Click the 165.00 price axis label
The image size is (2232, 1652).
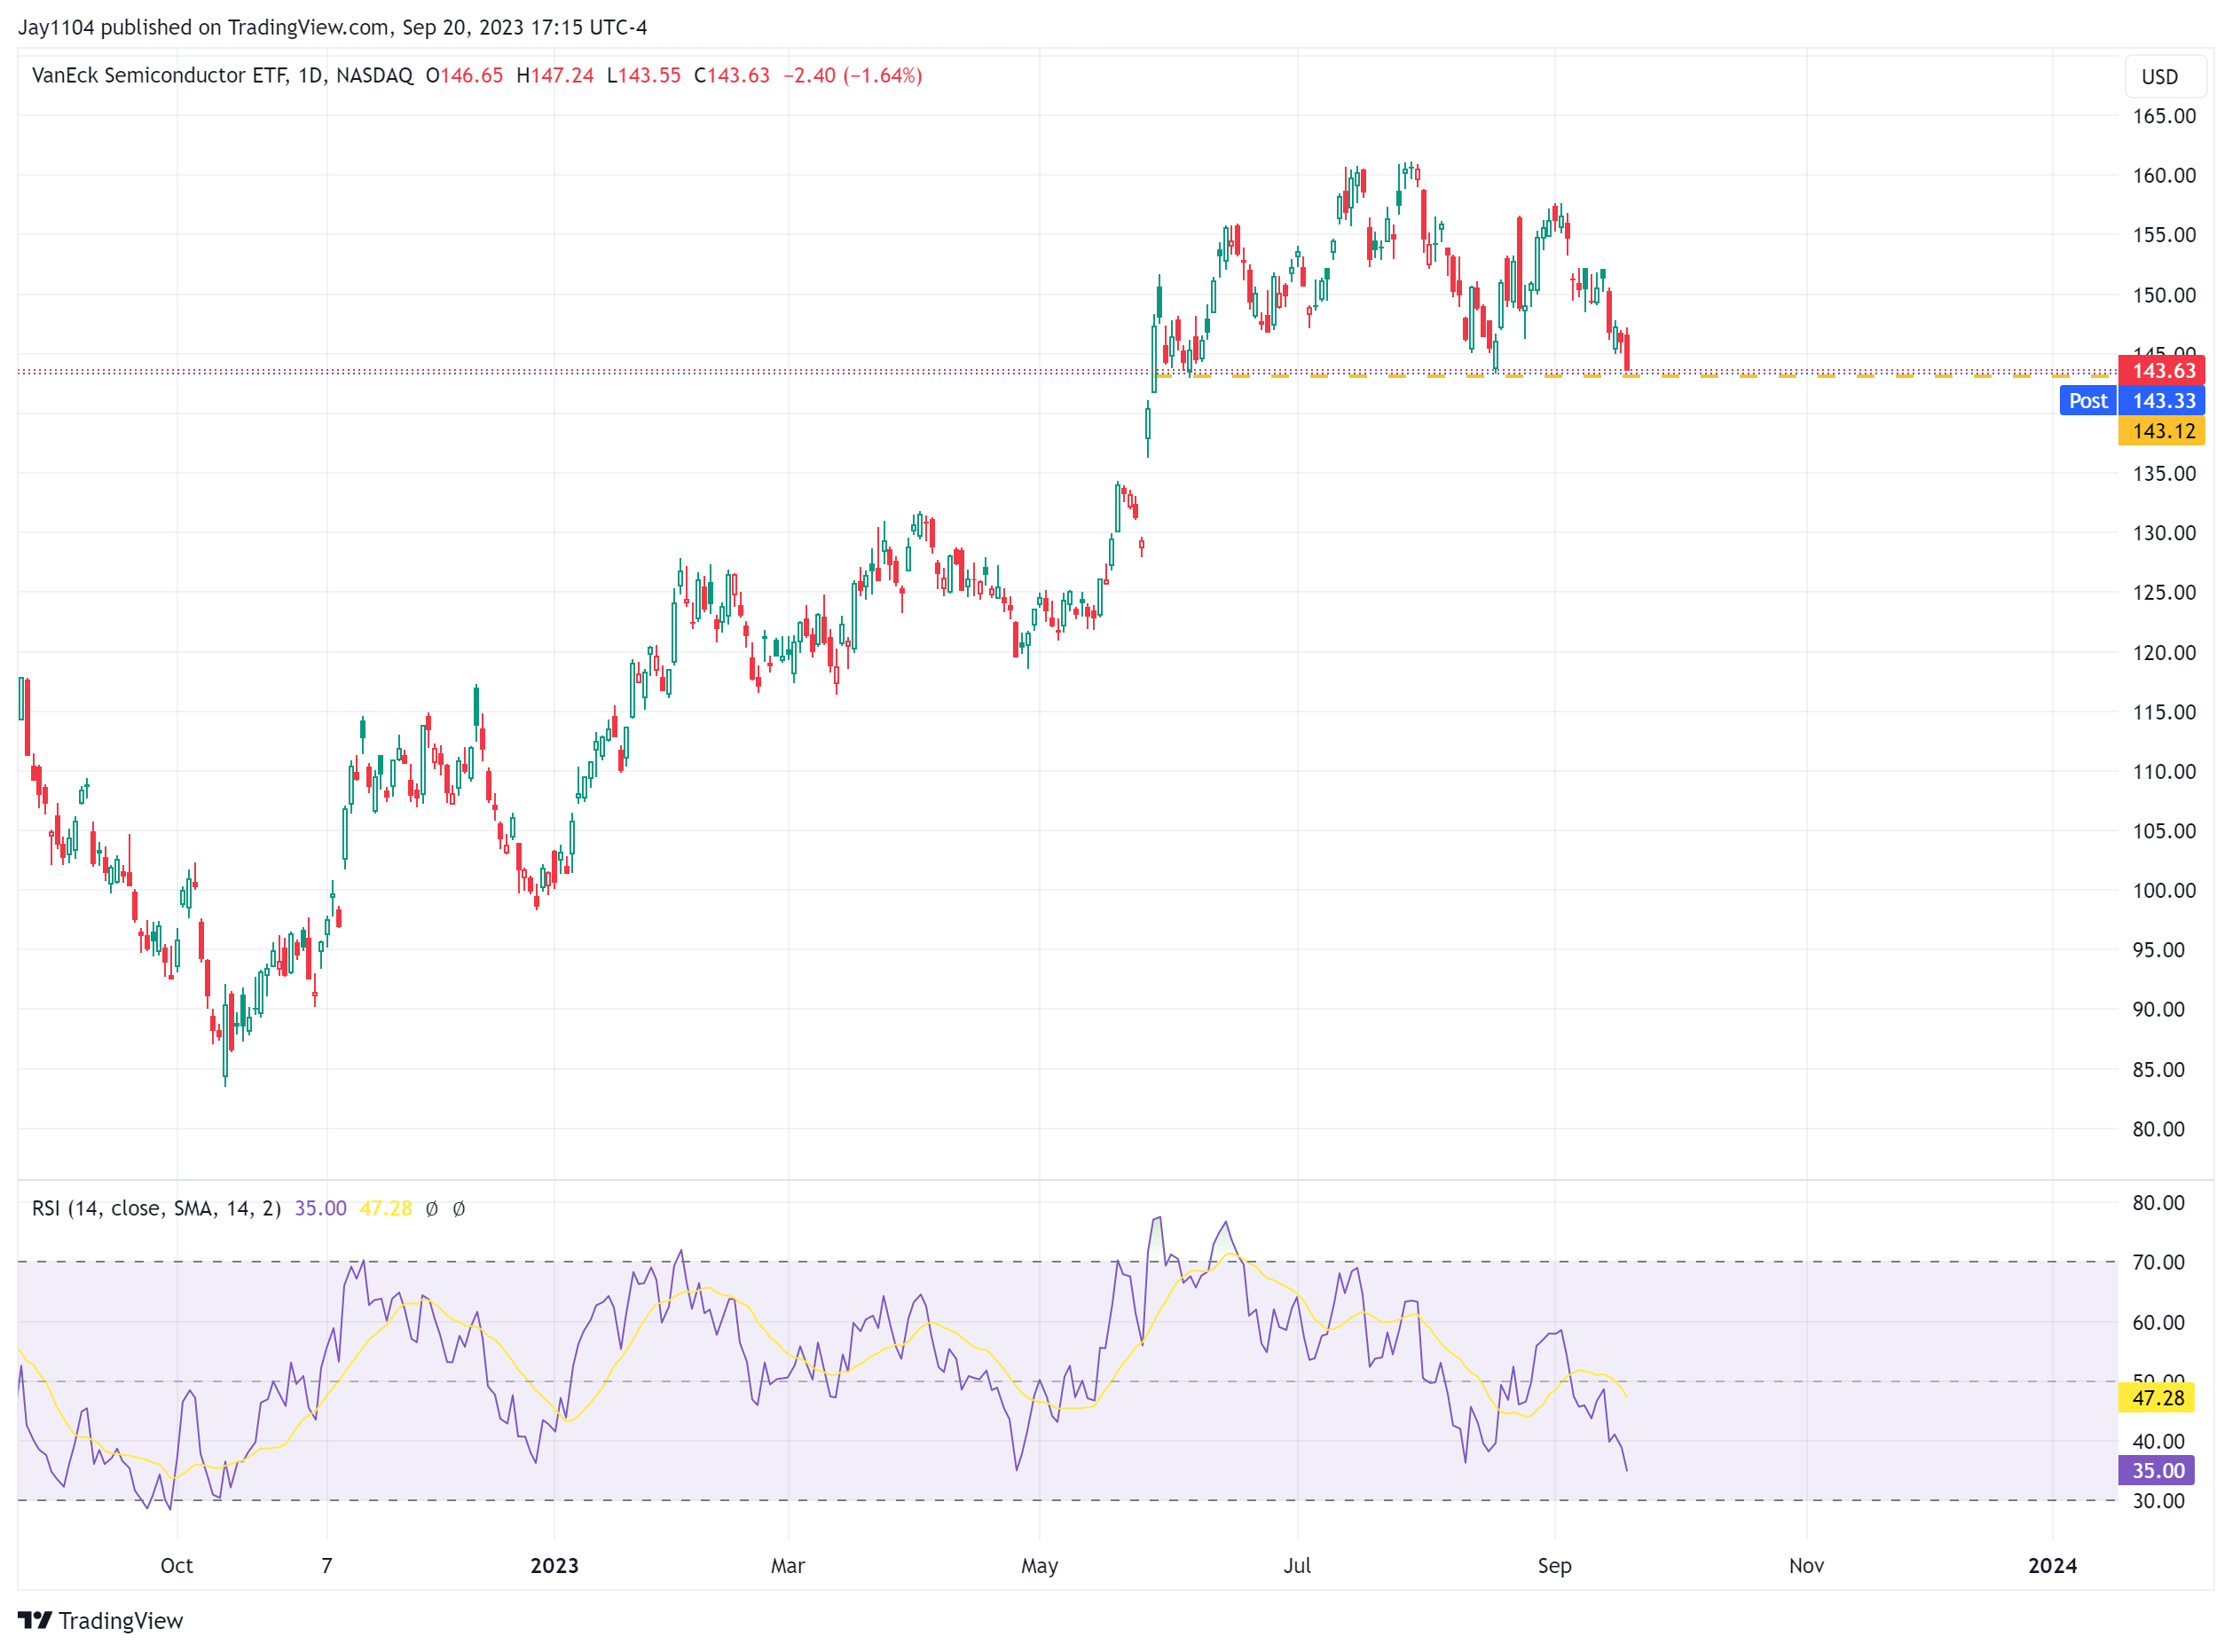(x=2164, y=116)
